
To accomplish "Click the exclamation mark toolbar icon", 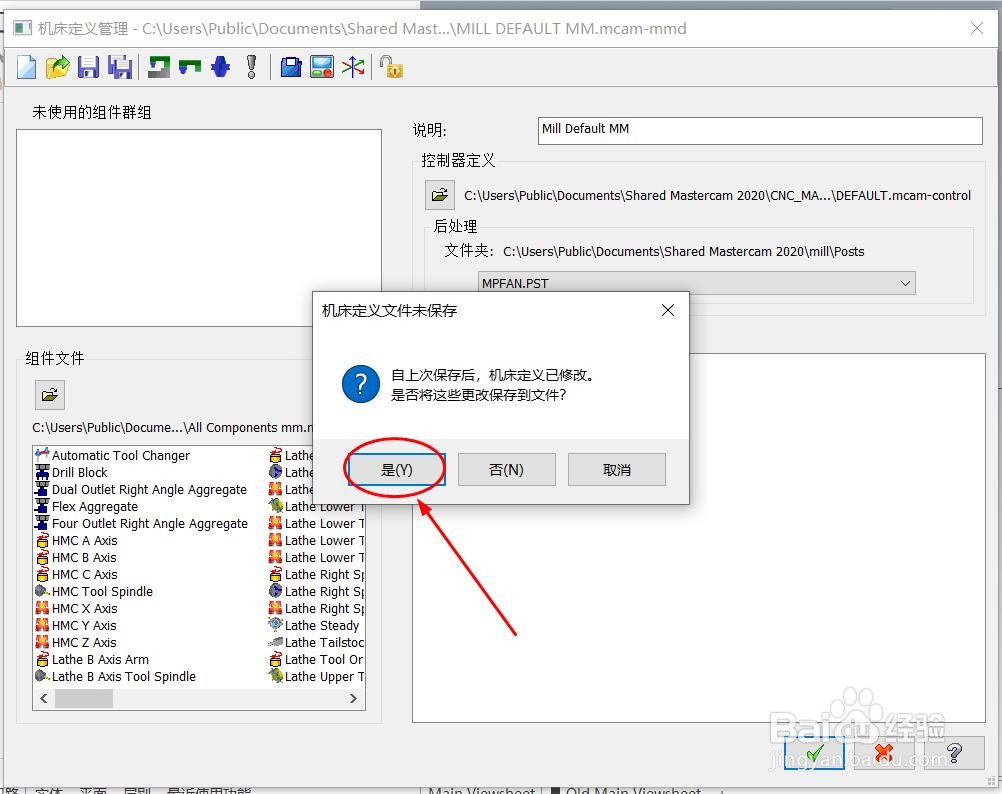I will click(252, 67).
